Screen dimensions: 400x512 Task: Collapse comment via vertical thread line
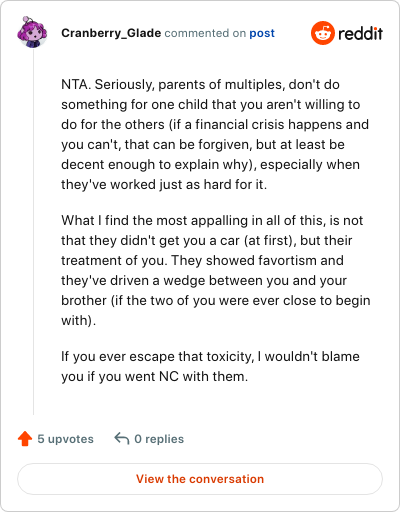[33, 232]
